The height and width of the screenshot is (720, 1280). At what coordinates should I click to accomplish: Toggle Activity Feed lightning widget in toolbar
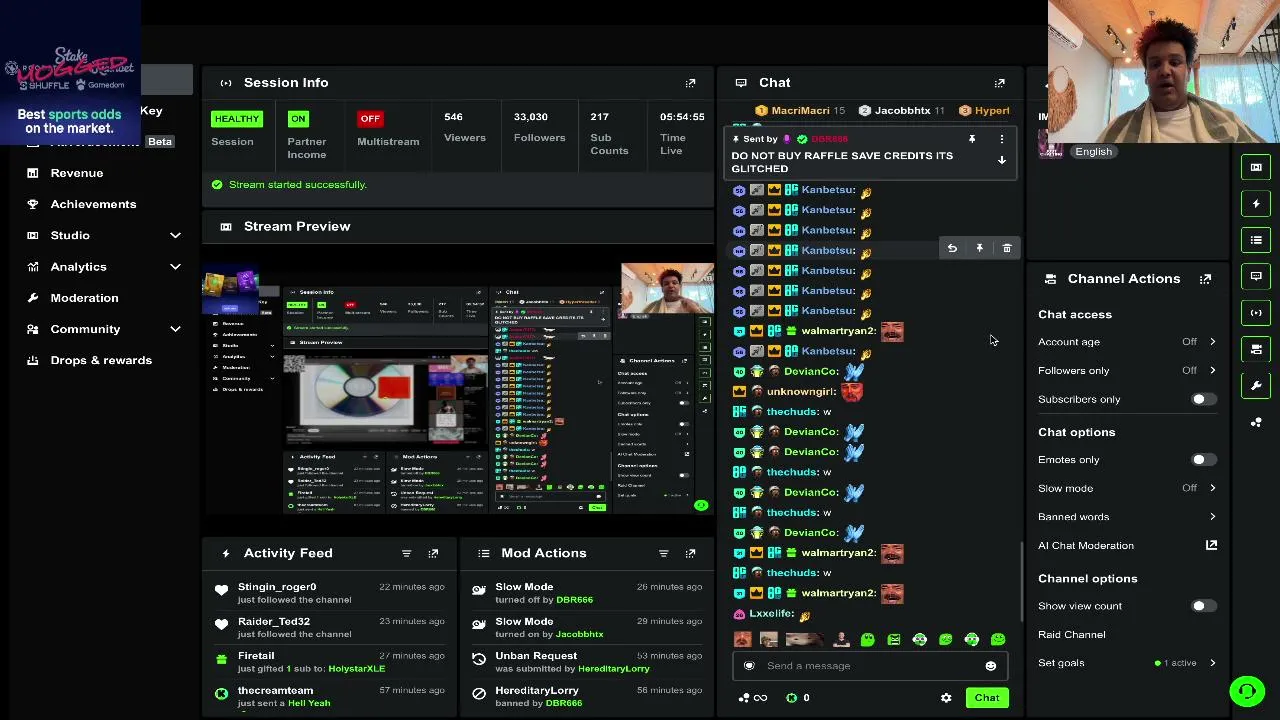(x=1256, y=204)
